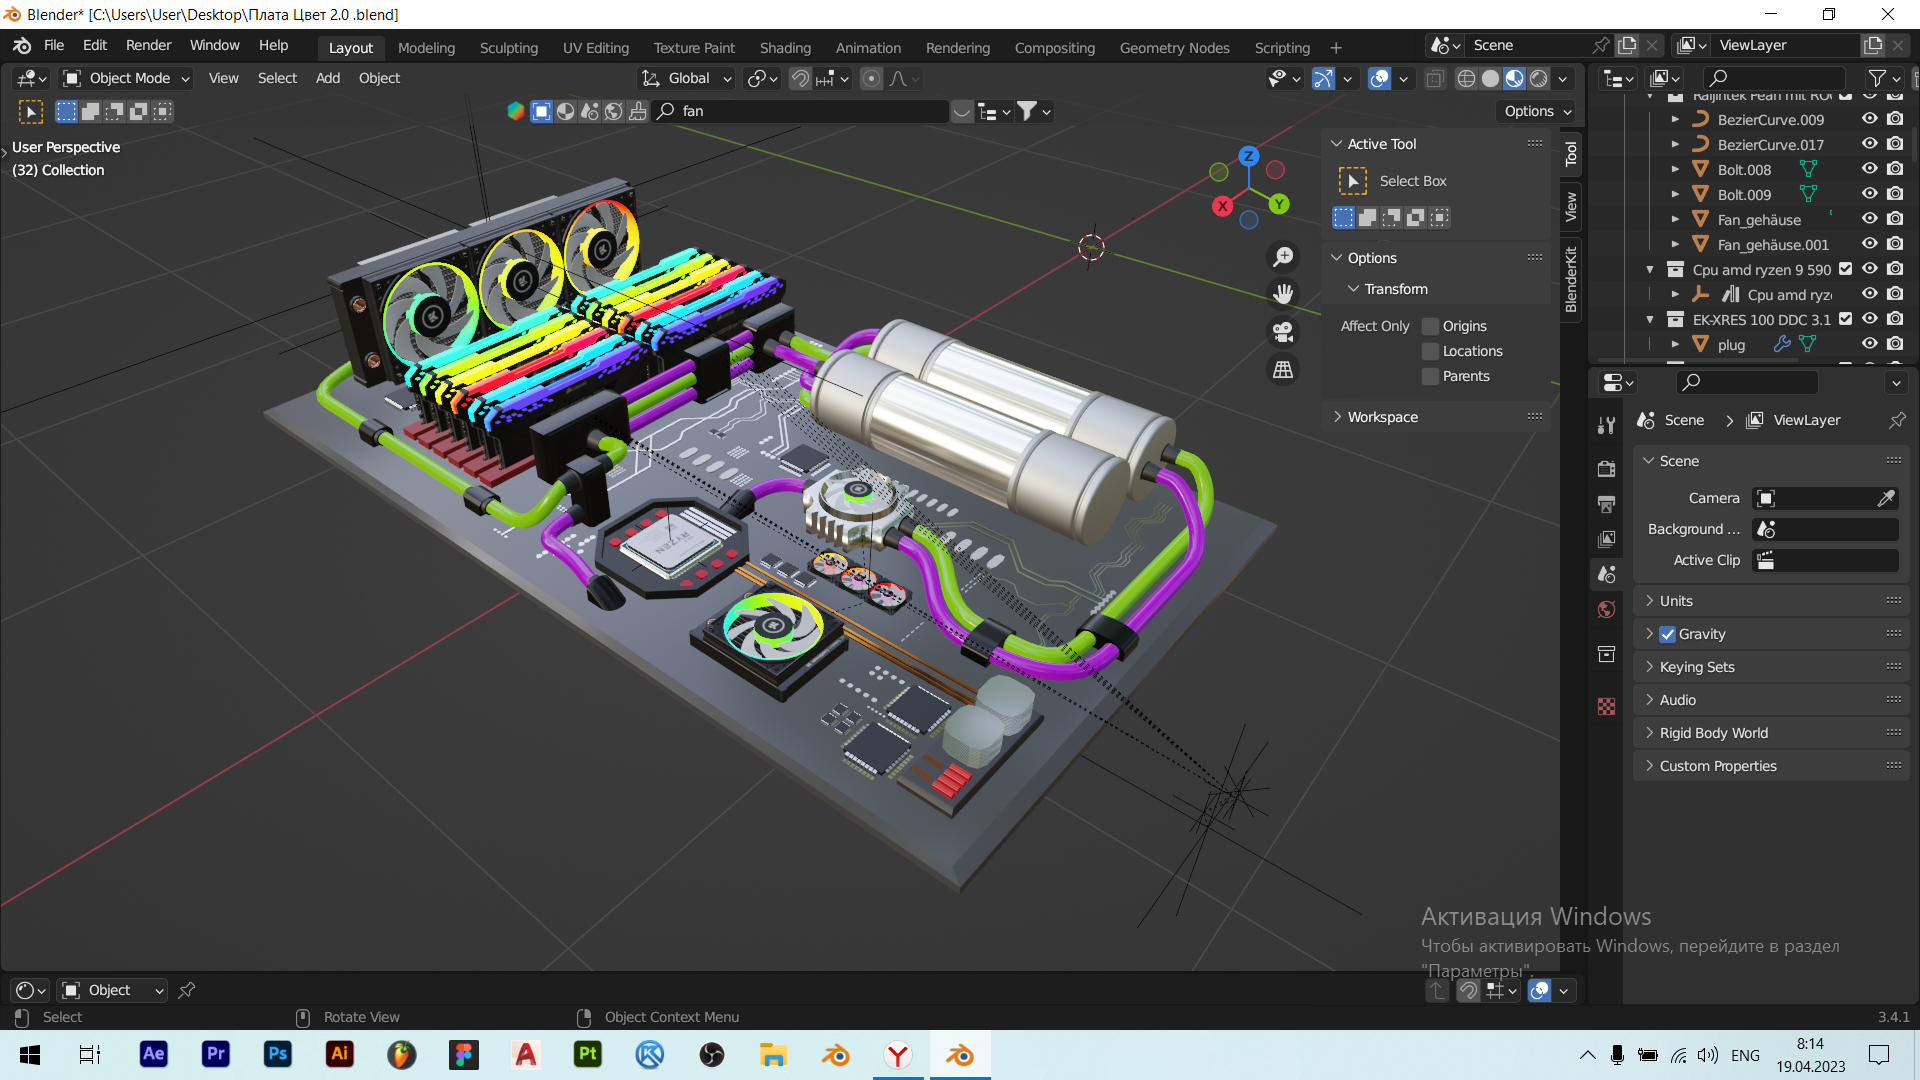Open Adobe After Effects from taskbar
The height and width of the screenshot is (1080, 1920).
(154, 1054)
